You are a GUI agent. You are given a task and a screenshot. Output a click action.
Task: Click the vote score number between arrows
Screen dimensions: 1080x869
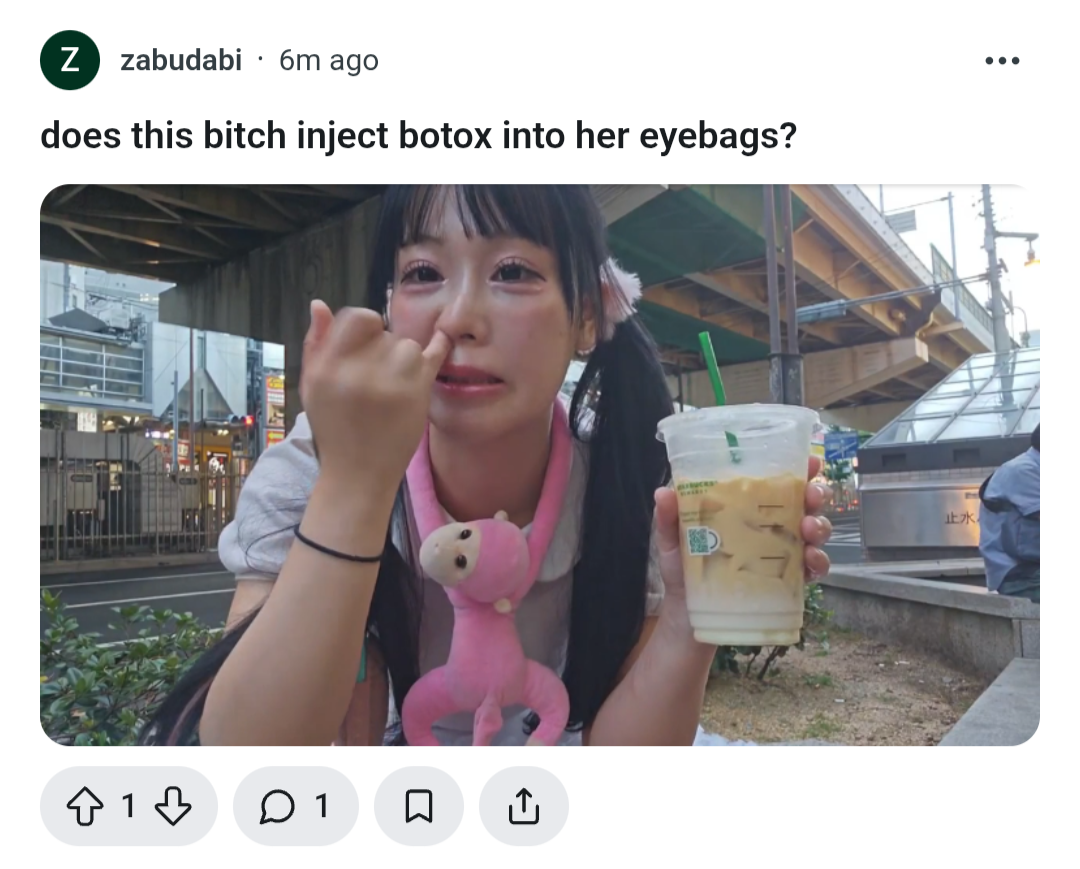tap(128, 806)
